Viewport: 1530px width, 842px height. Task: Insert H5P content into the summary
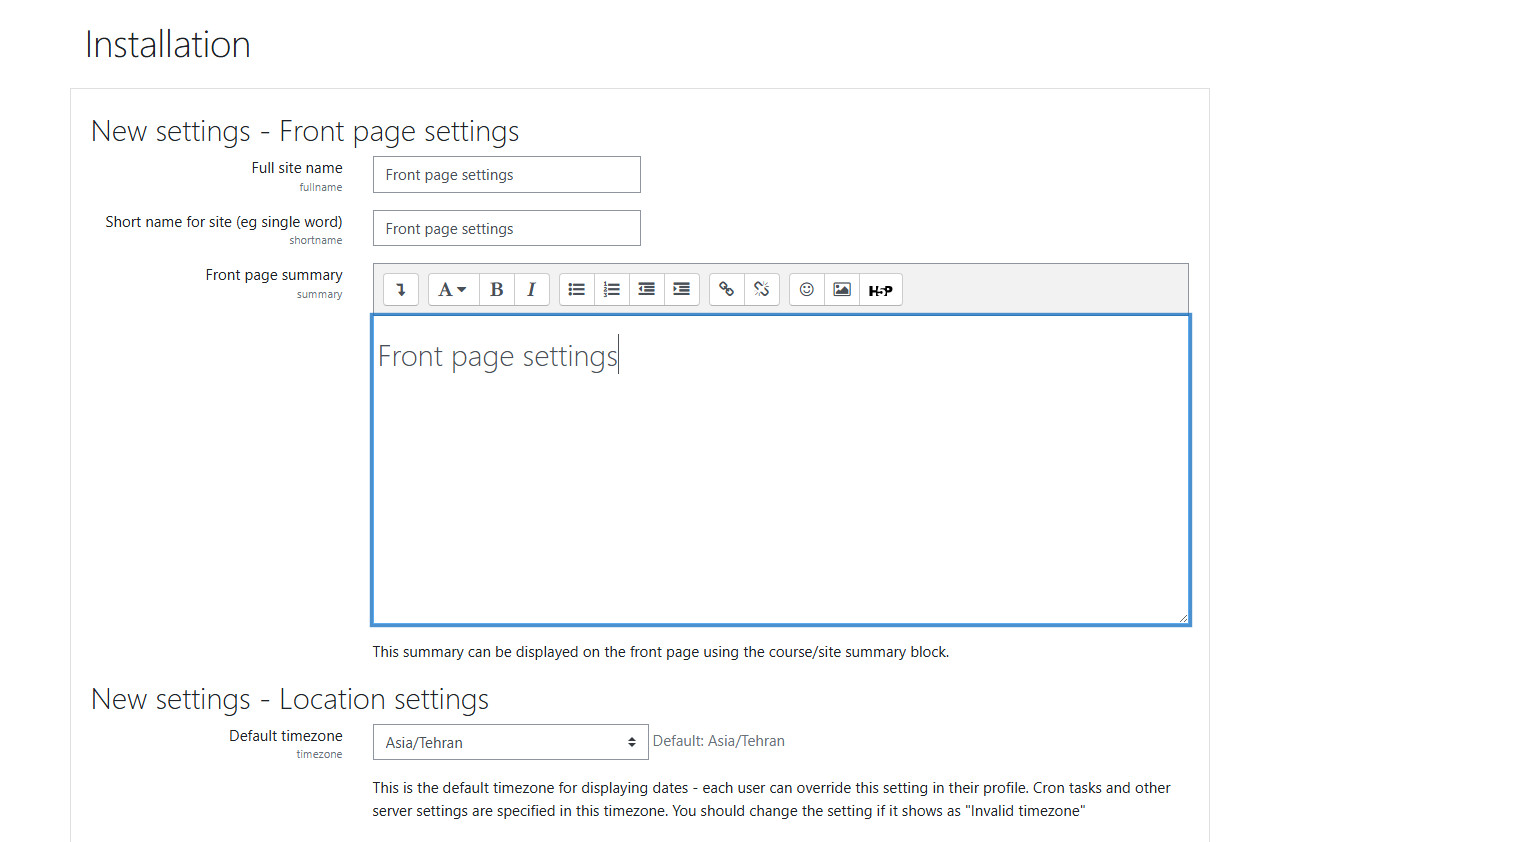pos(880,289)
